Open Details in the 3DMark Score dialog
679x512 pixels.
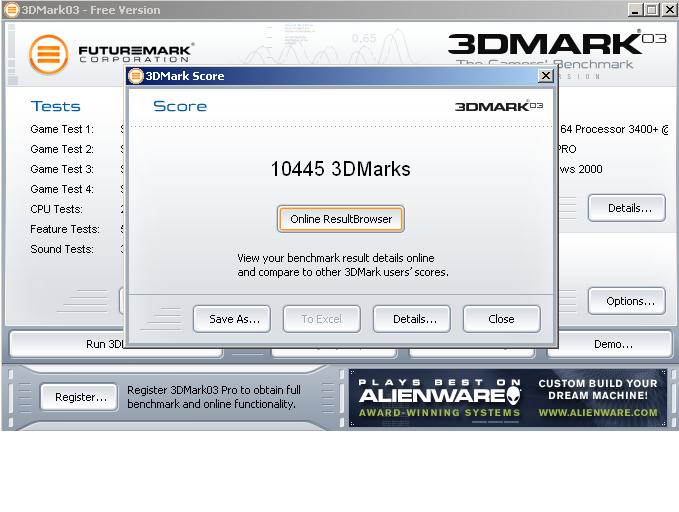[x=412, y=319]
